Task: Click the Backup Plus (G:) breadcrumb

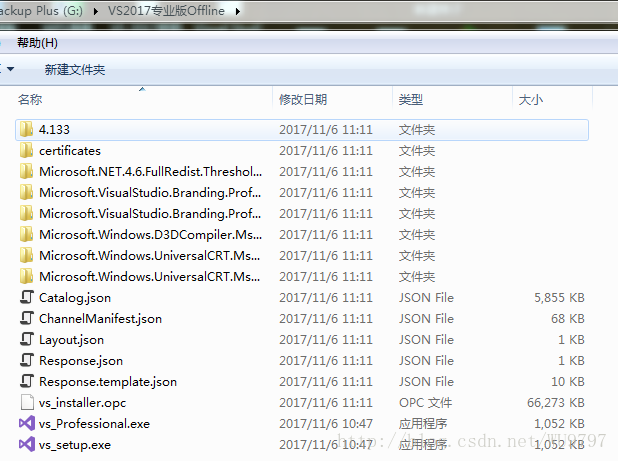Action: click(x=41, y=11)
